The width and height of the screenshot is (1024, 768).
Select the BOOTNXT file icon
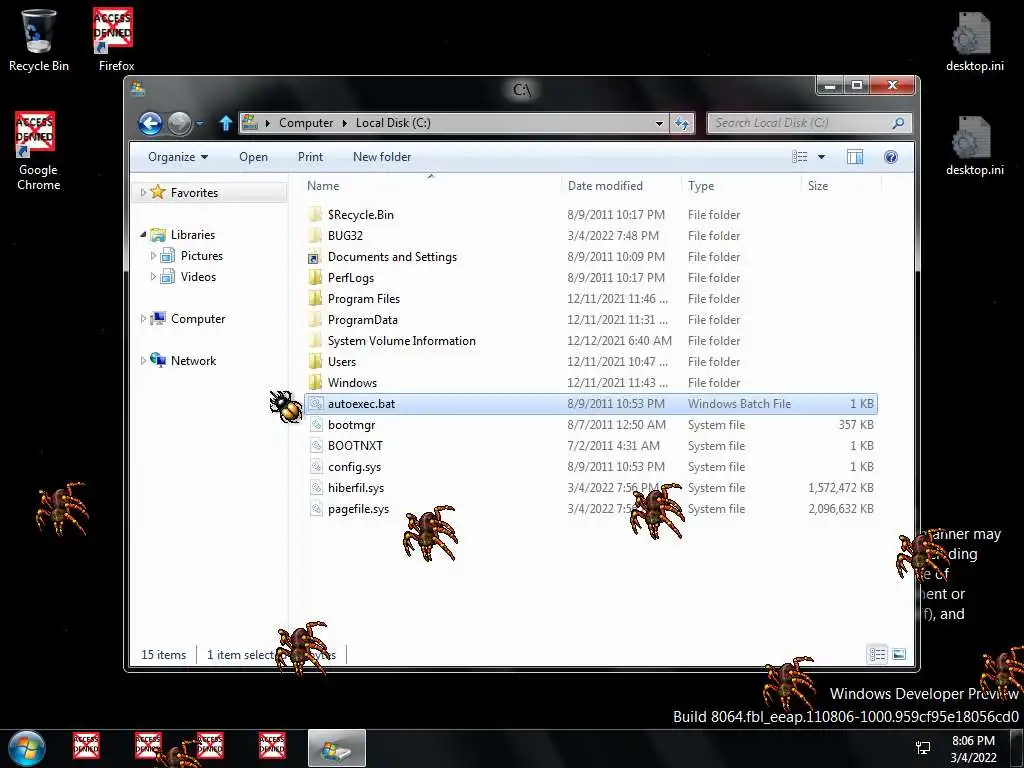(316, 445)
